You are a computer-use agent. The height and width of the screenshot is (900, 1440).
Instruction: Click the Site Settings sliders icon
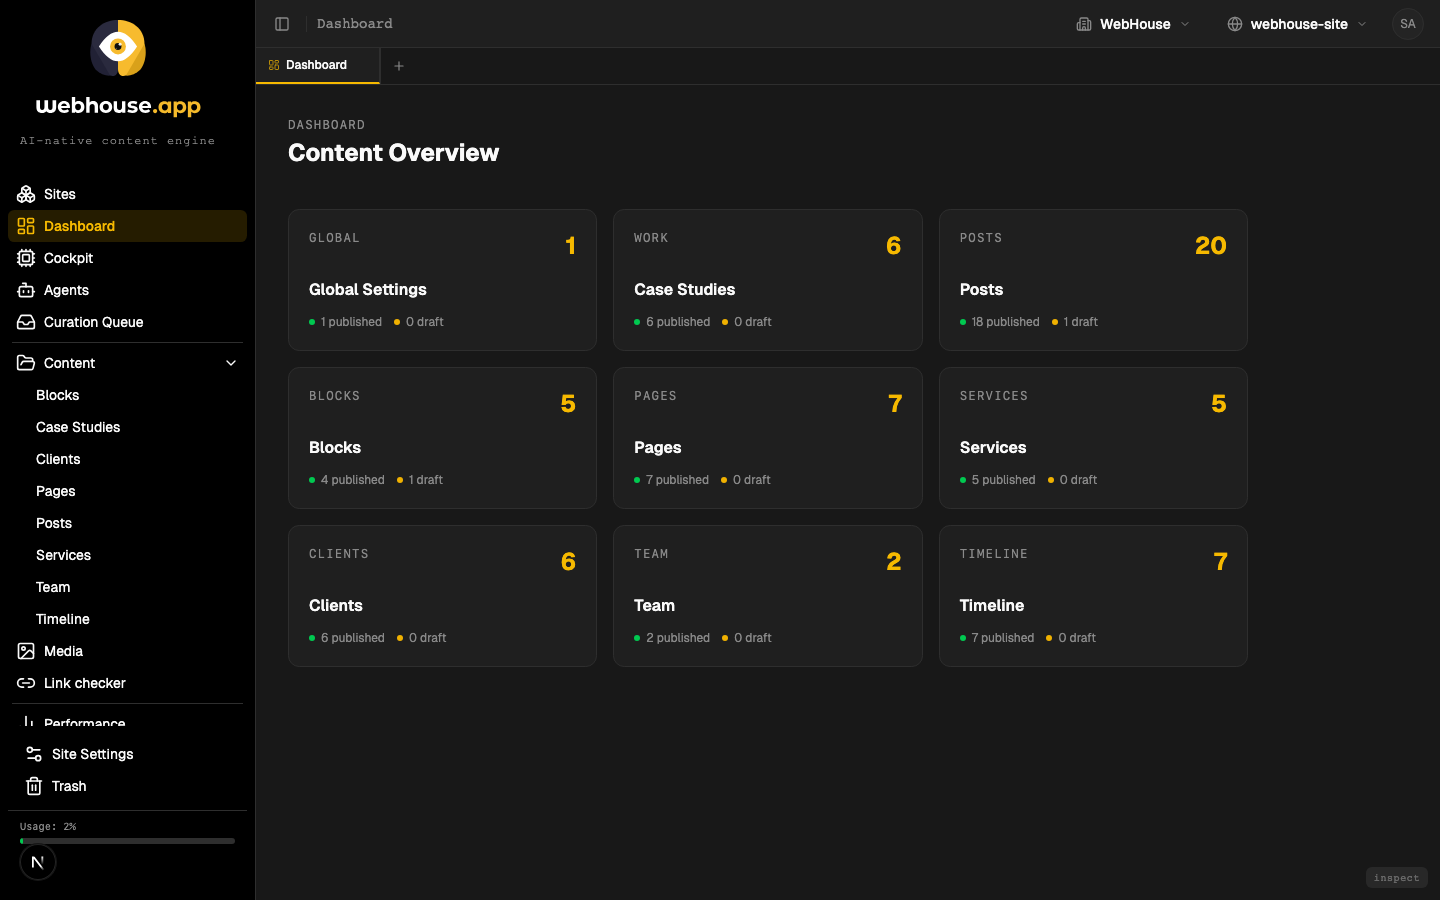click(34, 754)
